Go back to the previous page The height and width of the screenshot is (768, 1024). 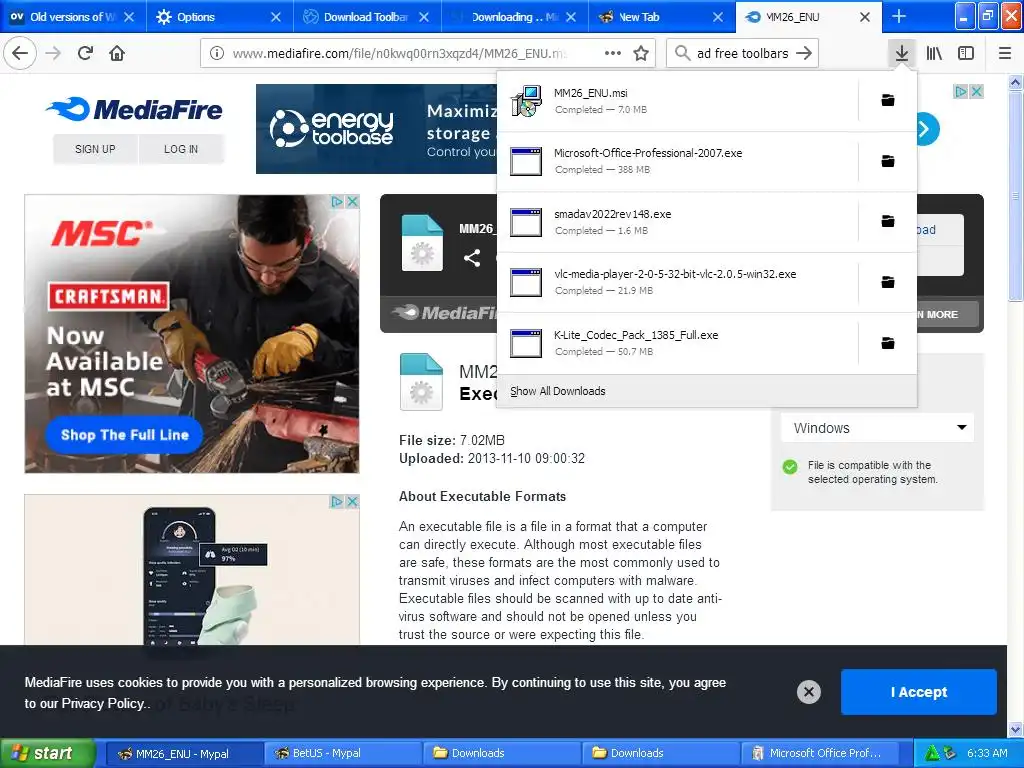[x=20, y=53]
